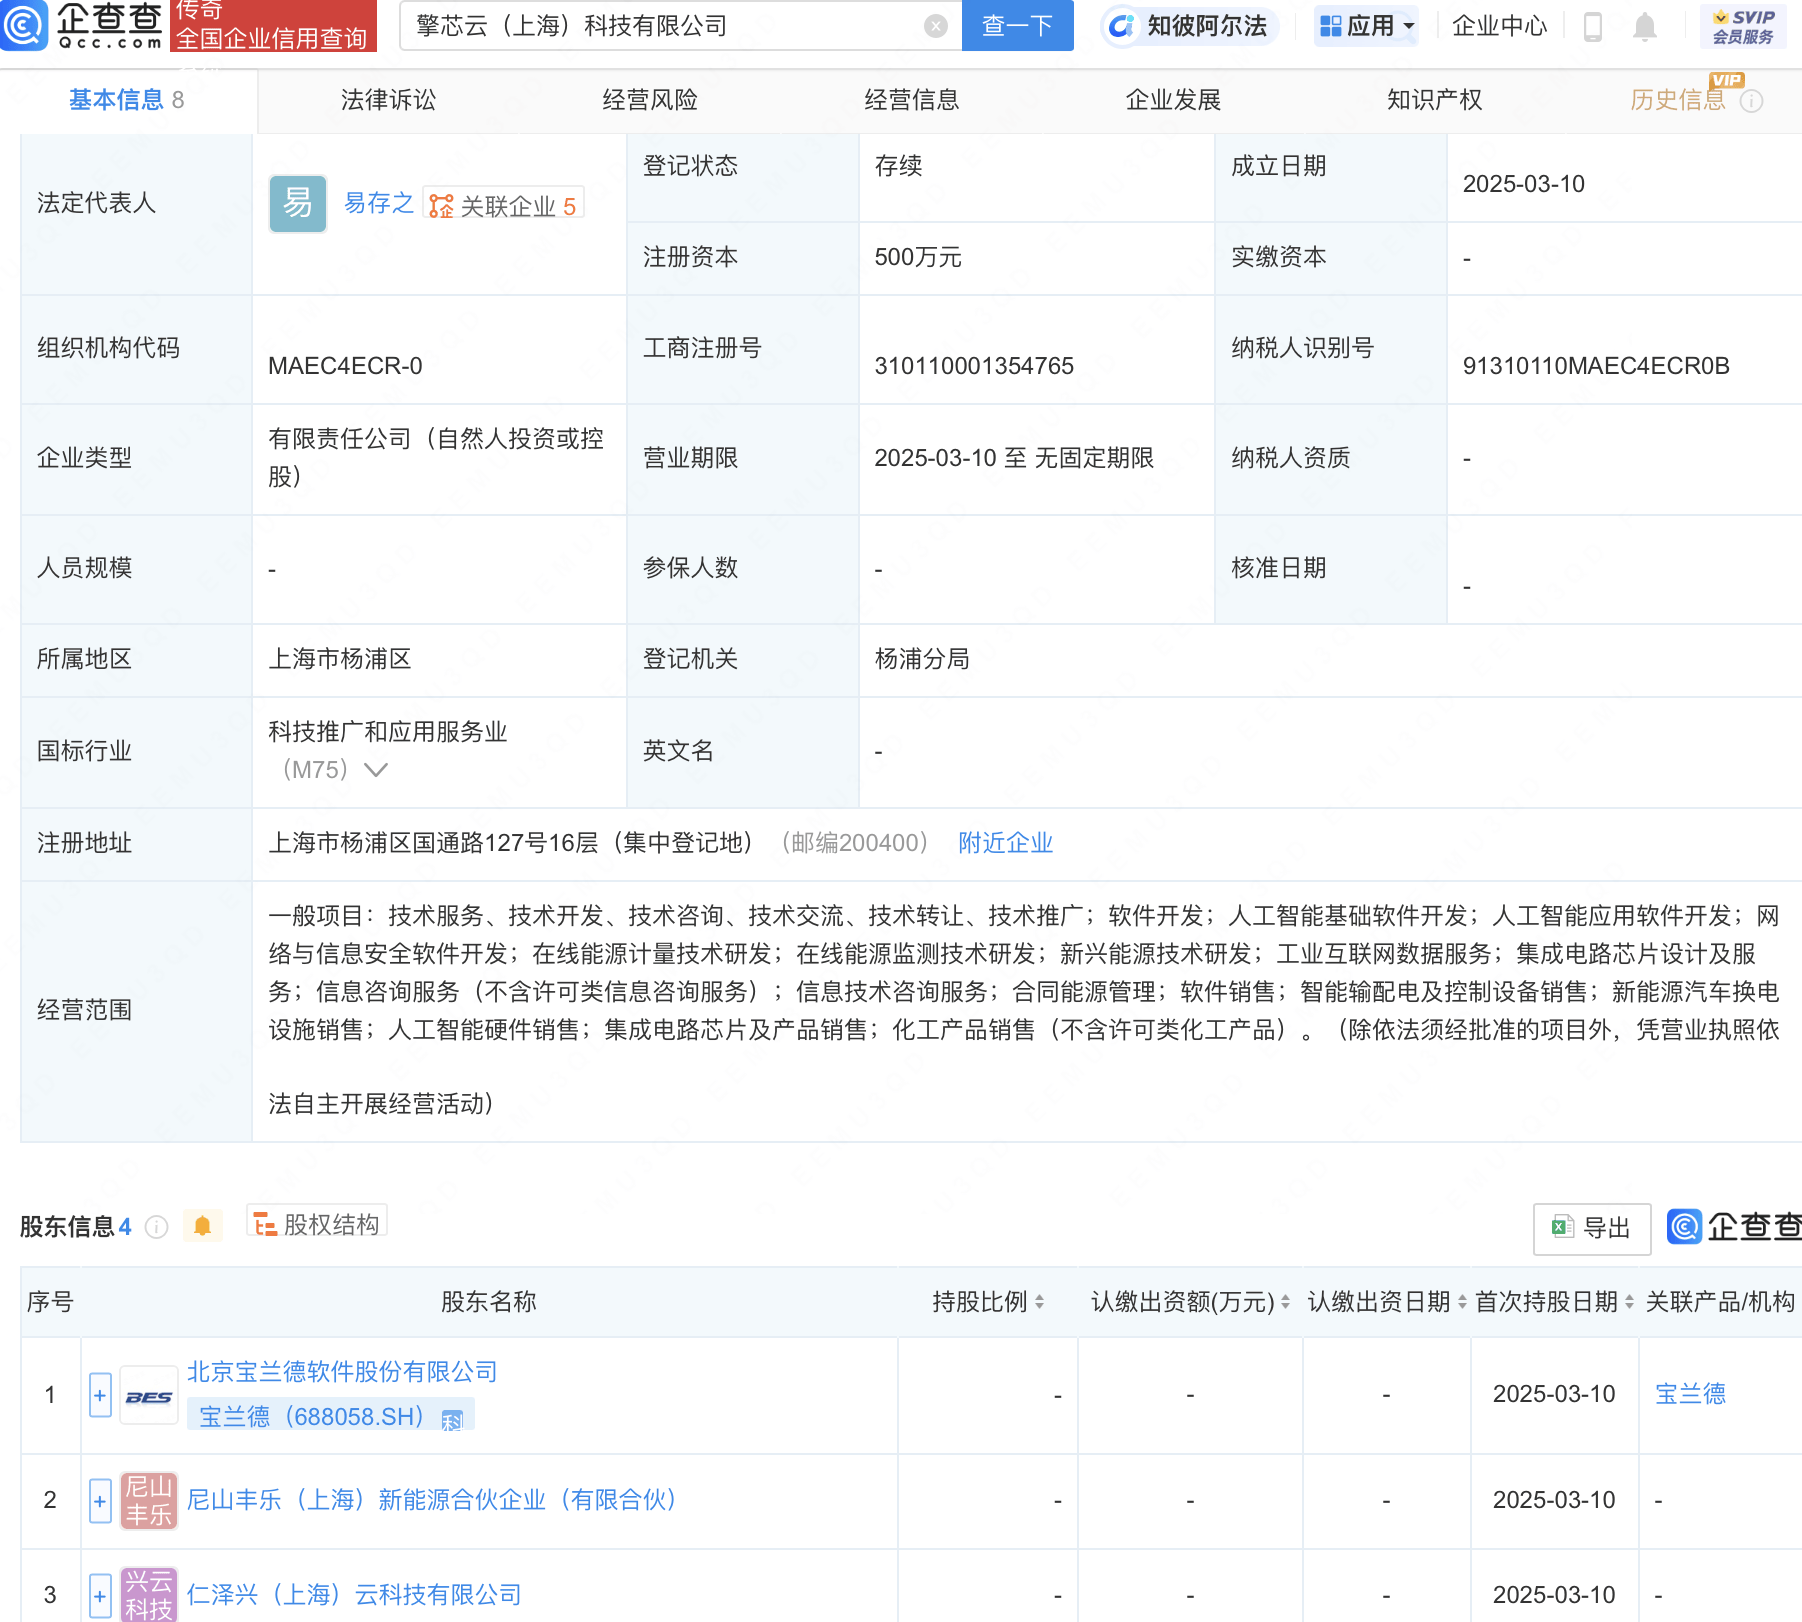Screen dimensions: 1802x1622
Task: Select taxpayer ID 91310110MAEC4ECR0B
Action: click(x=1596, y=366)
